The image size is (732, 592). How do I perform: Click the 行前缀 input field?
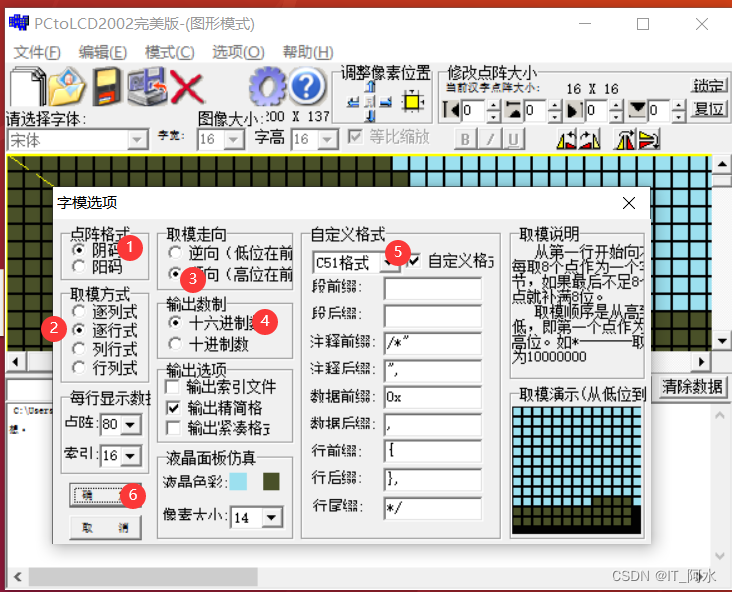(433, 451)
